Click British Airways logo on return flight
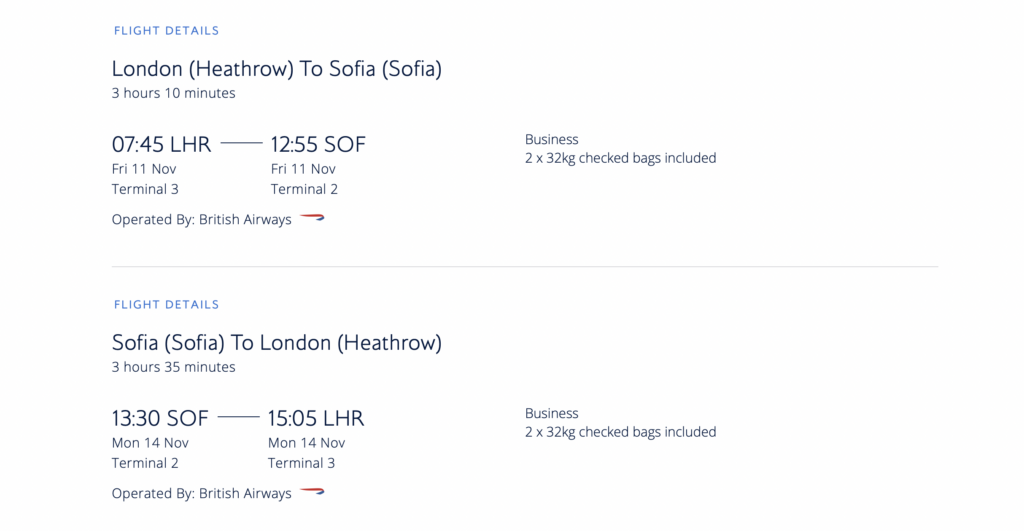1024x531 pixels. (x=312, y=491)
